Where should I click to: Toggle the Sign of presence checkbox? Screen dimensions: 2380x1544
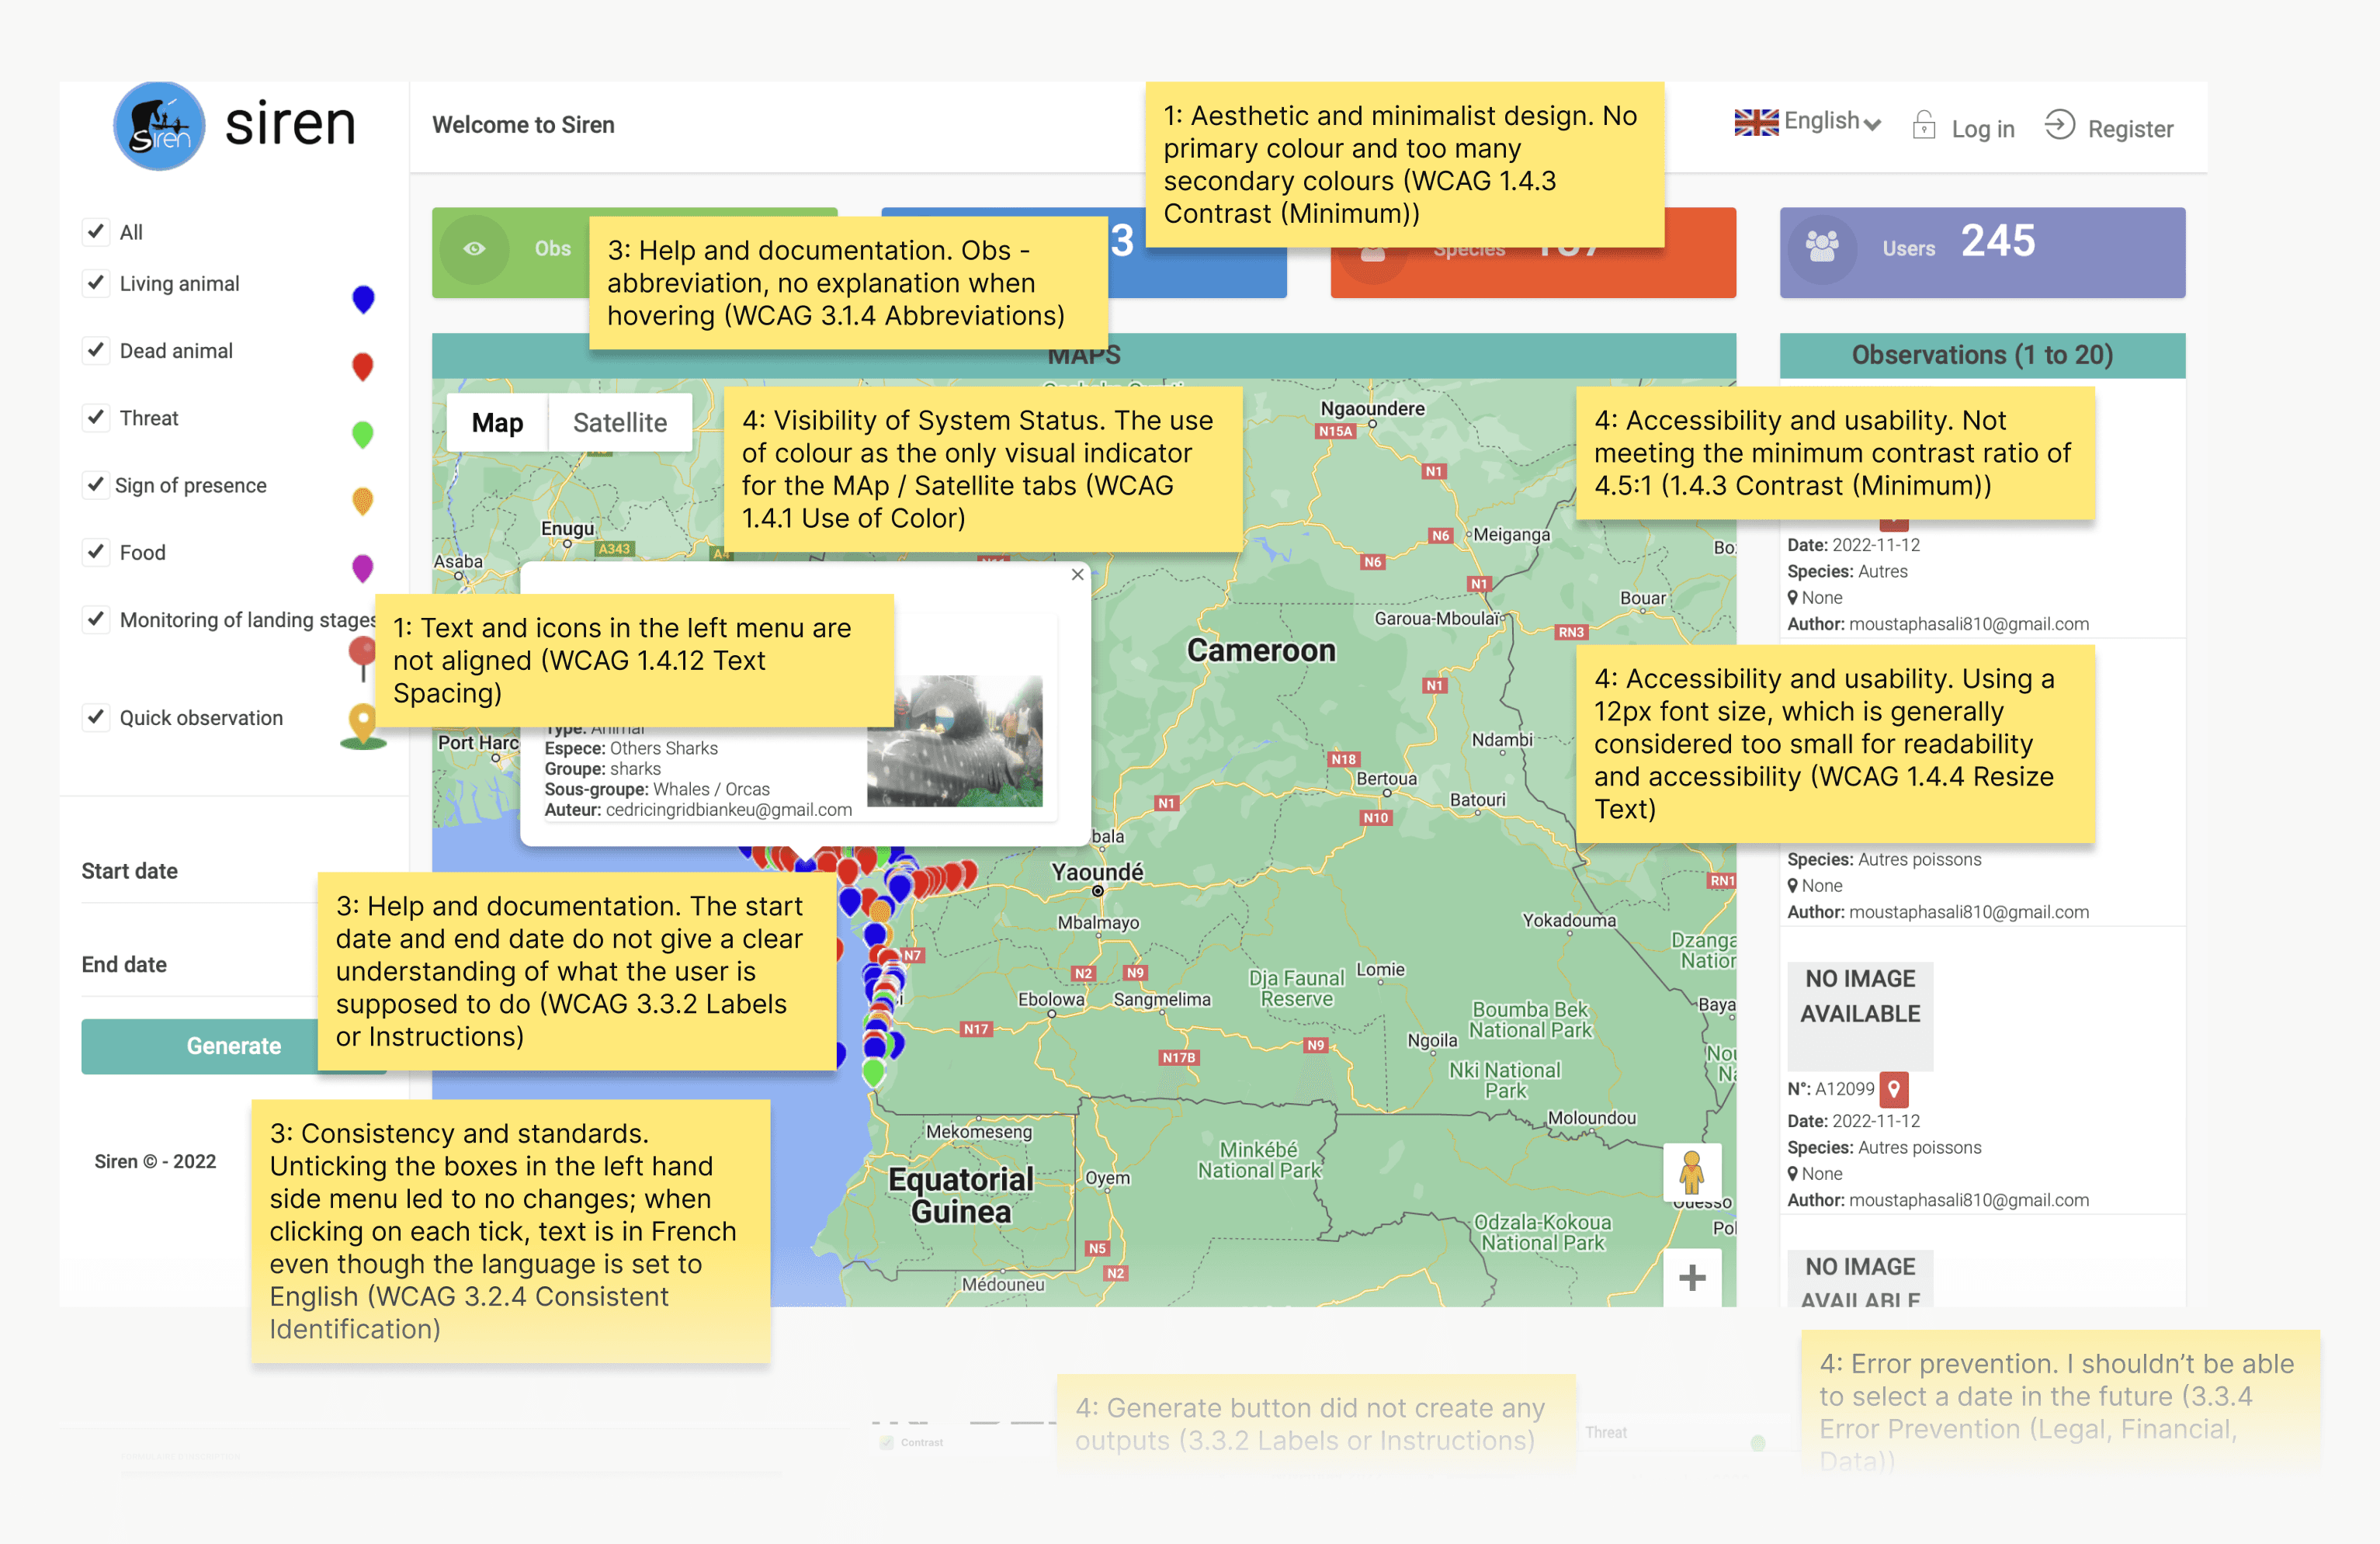point(96,485)
